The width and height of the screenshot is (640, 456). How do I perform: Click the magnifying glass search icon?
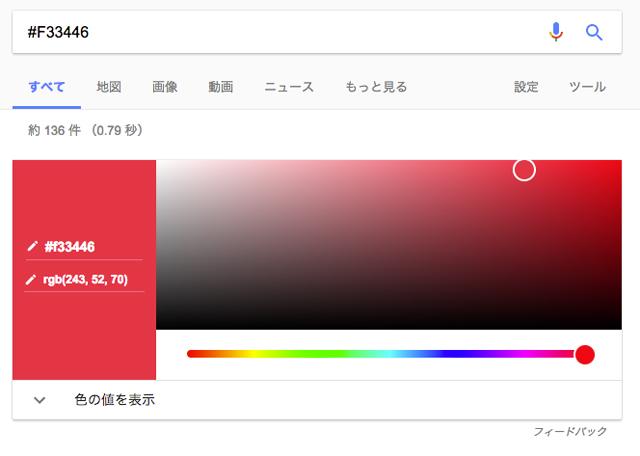point(594,32)
